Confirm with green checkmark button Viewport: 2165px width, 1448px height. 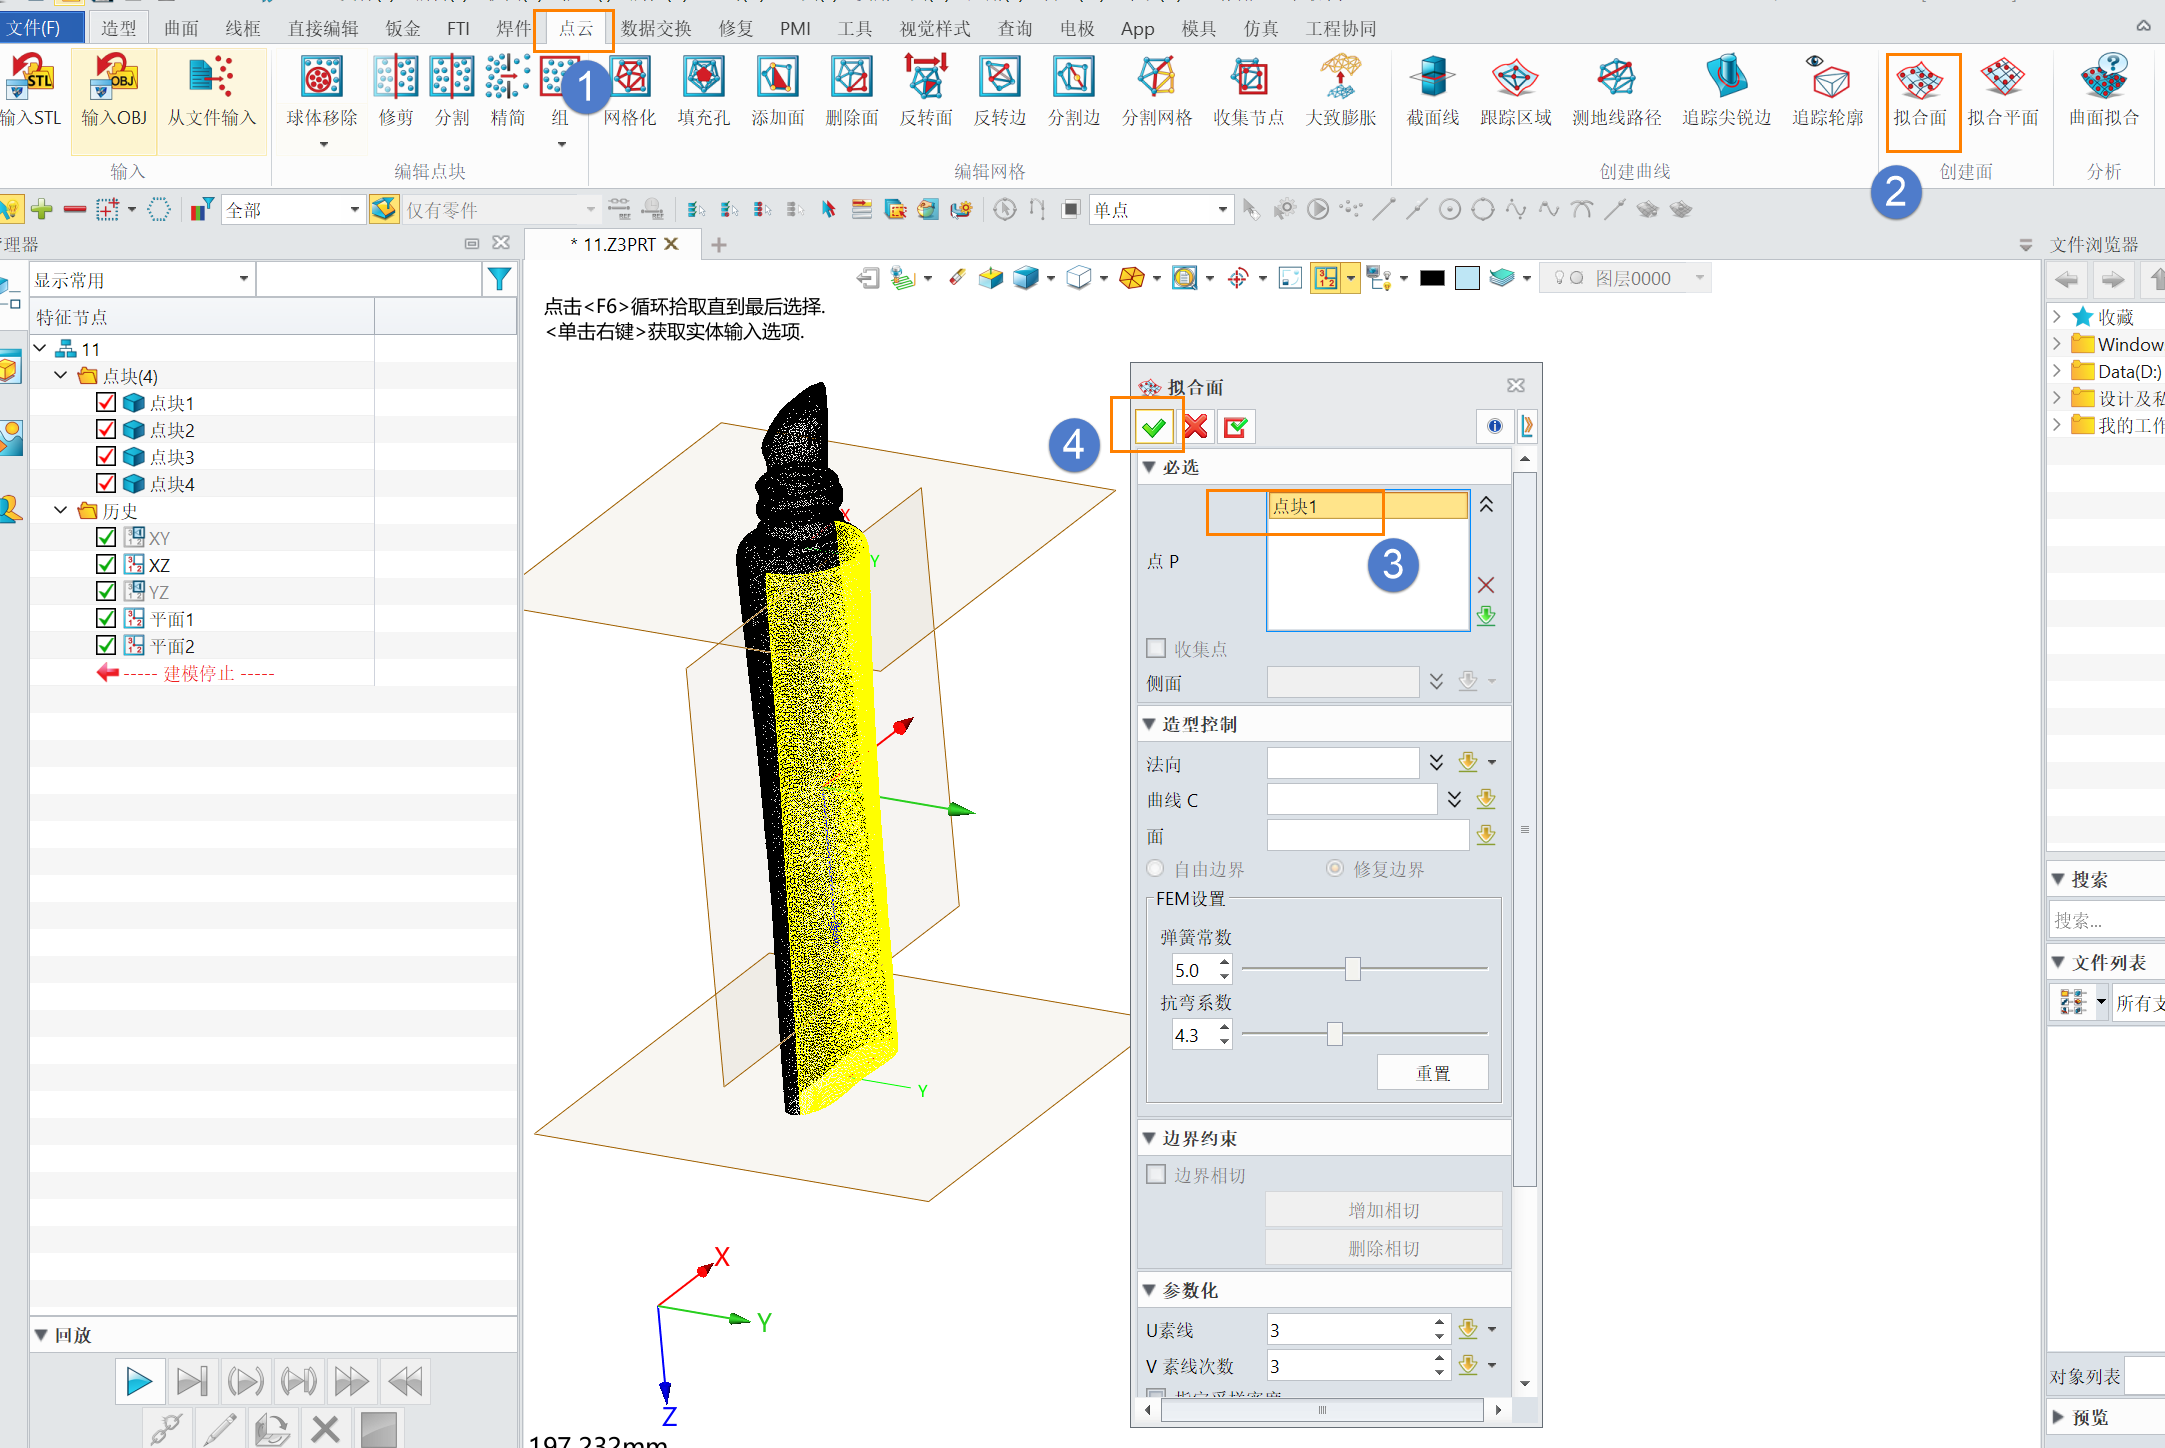1154,427
